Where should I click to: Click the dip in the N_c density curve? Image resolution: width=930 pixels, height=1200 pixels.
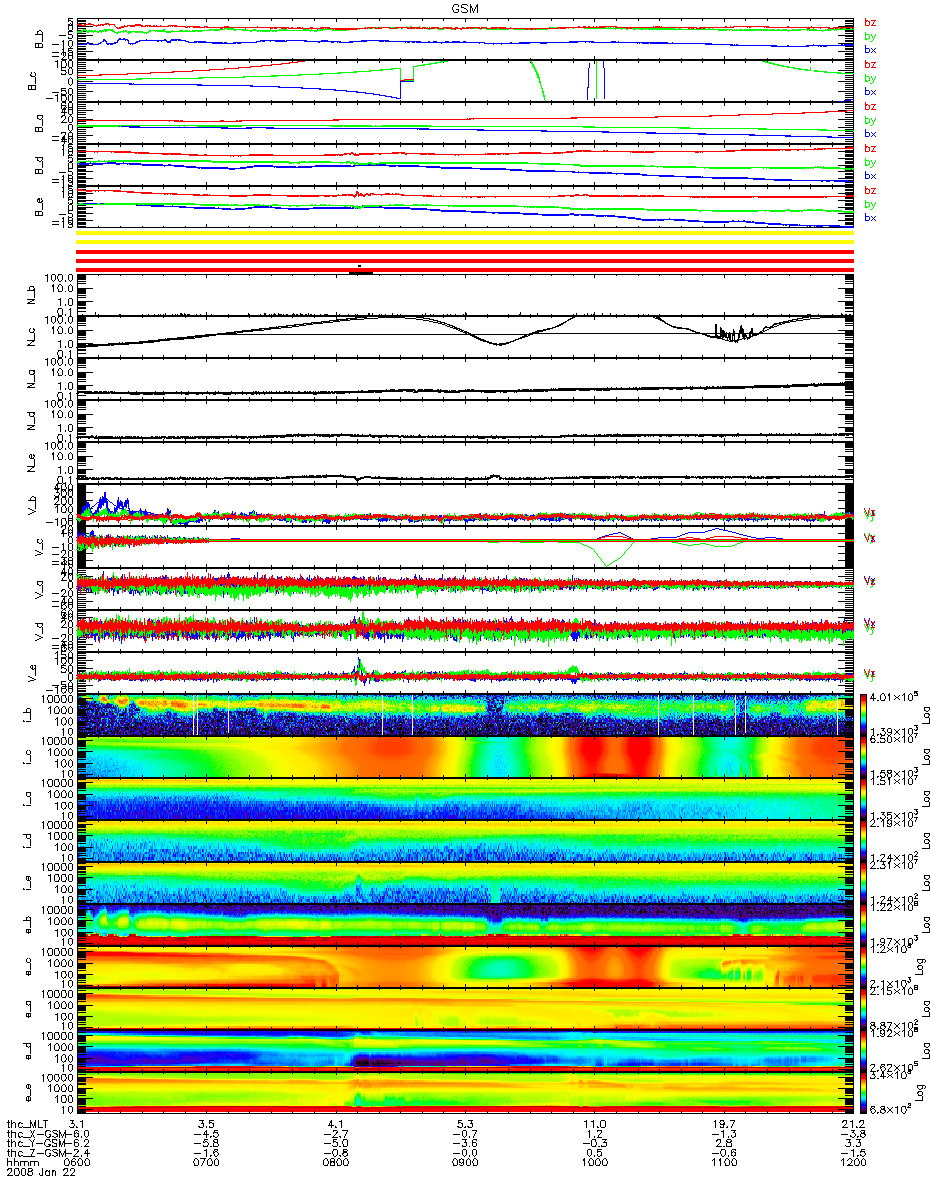click(499, 340)
